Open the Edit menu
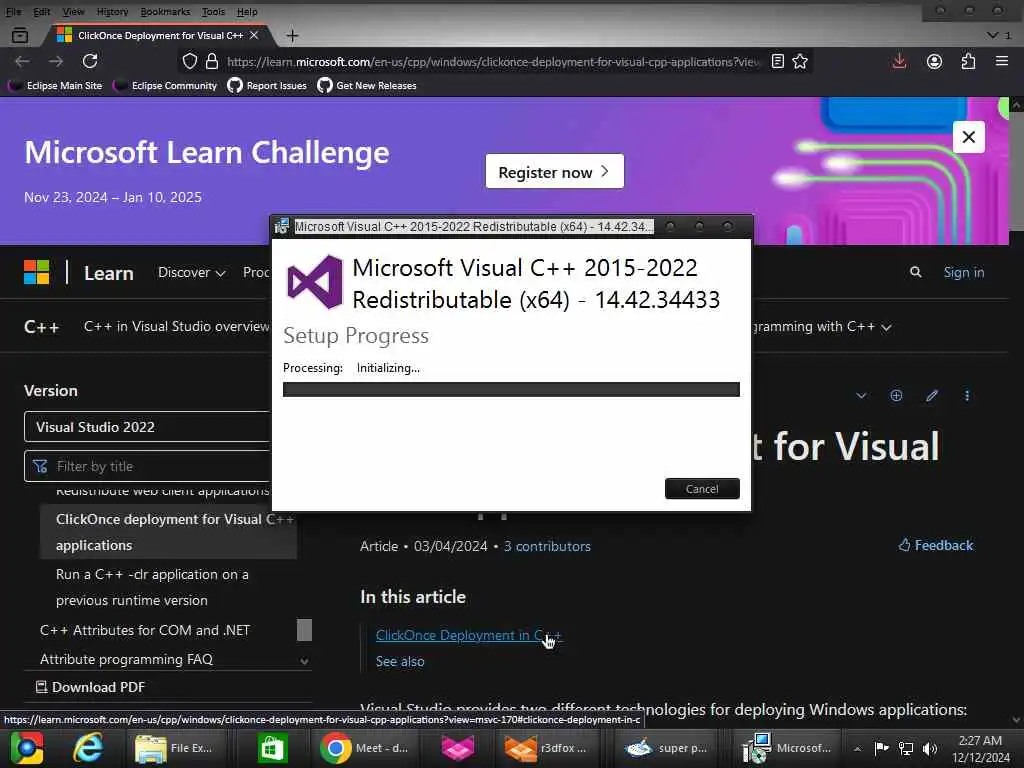 (x=42, y=12)
